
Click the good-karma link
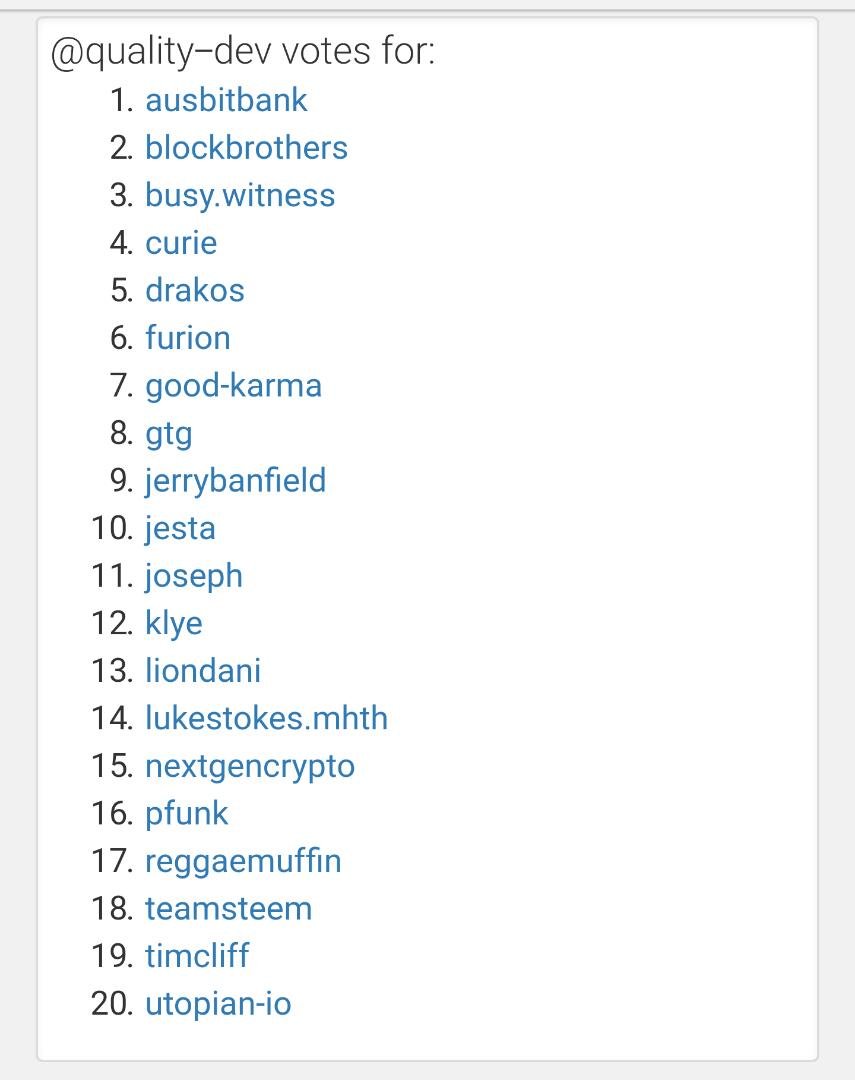tap(234, 386)
